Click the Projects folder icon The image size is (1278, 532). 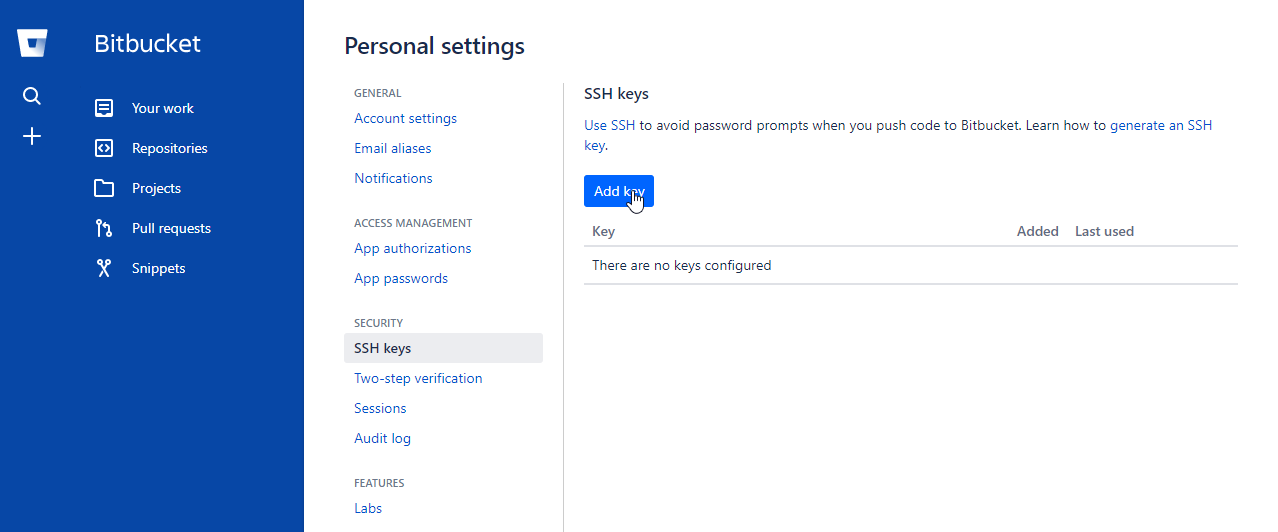click(104, 188)
